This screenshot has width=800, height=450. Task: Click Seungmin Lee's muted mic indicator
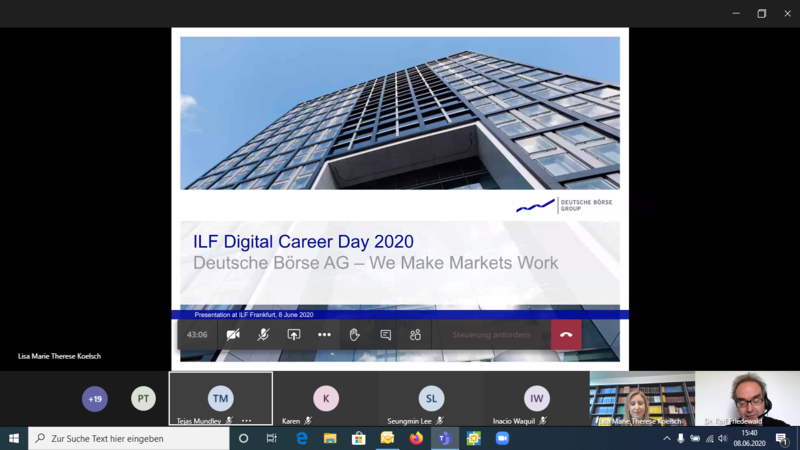pos(440,421)
